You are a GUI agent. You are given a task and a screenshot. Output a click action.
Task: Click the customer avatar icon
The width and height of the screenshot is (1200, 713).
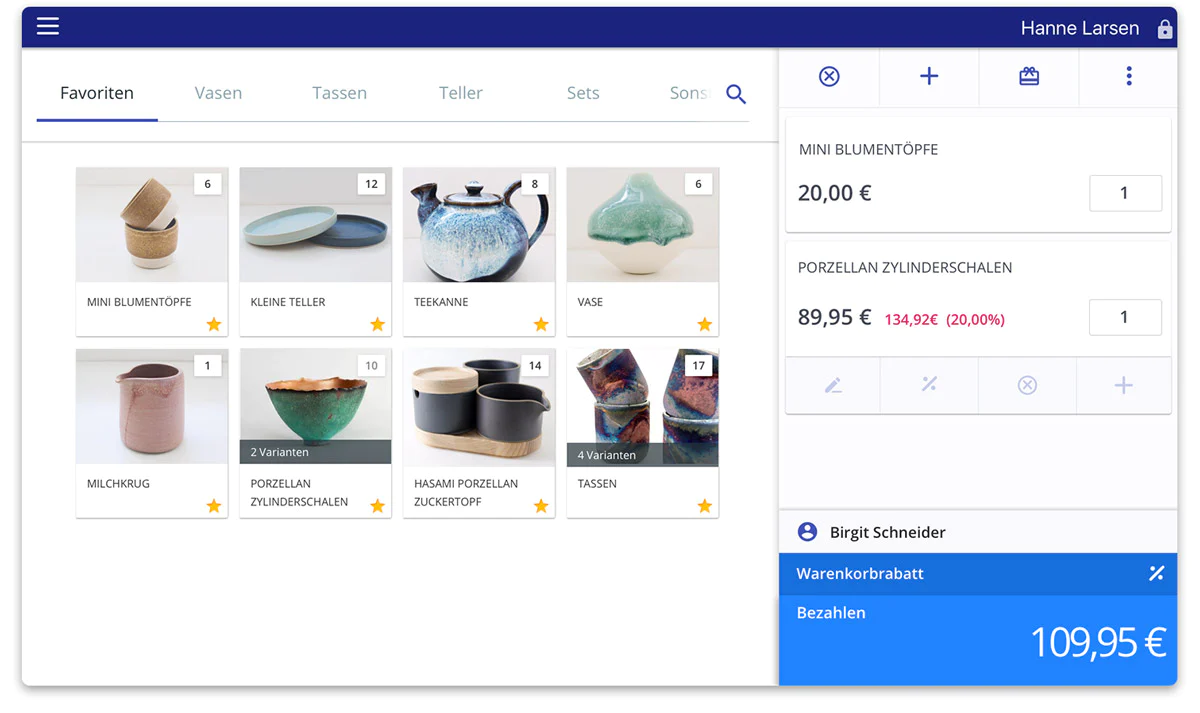point(807,532)
